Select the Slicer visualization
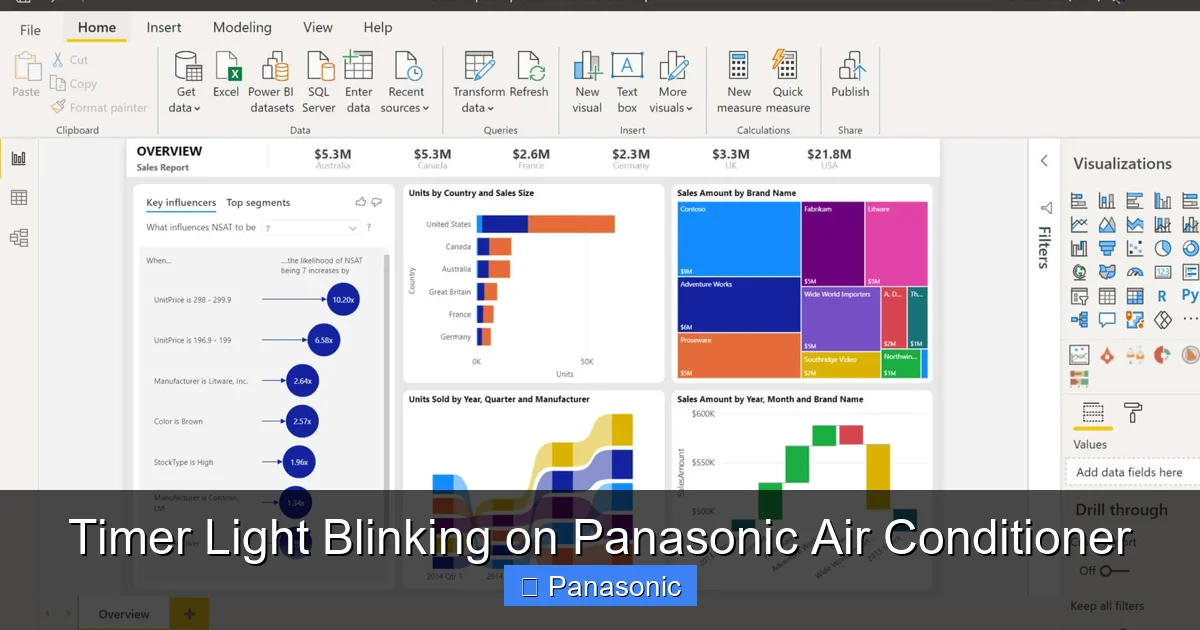Viewport: 1200px width, 630px height. point(1079,296)
